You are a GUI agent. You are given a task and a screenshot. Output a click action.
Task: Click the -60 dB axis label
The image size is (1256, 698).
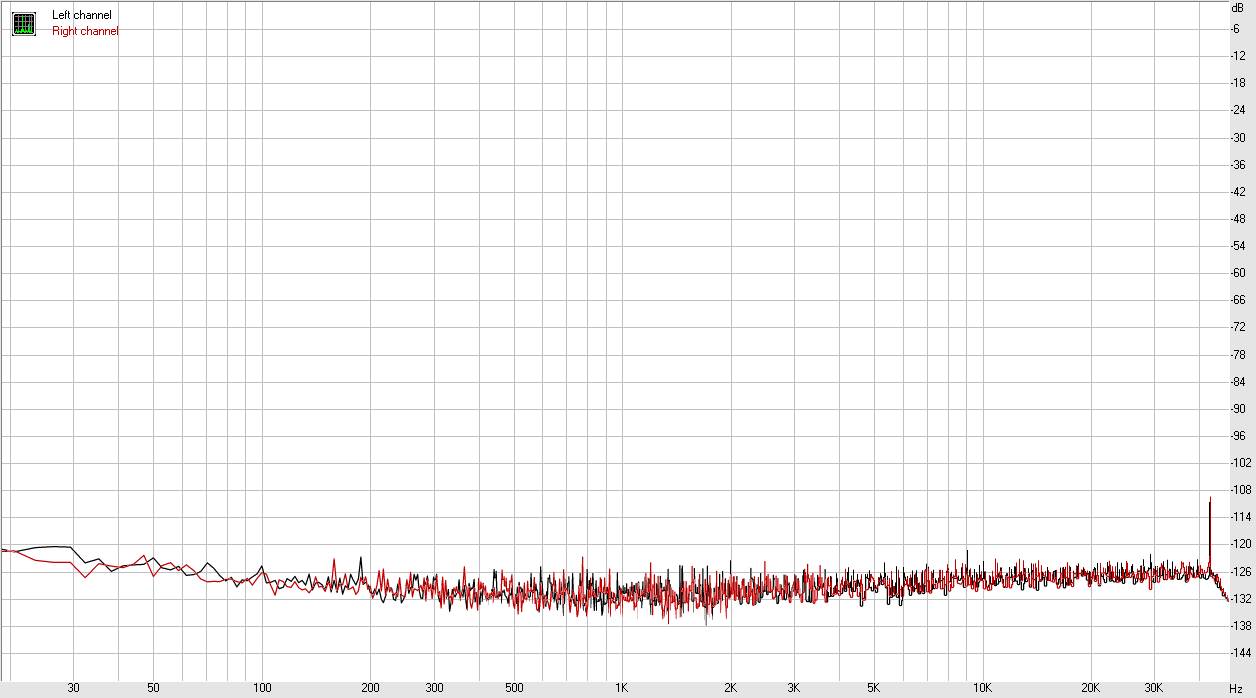[1239, 273]
